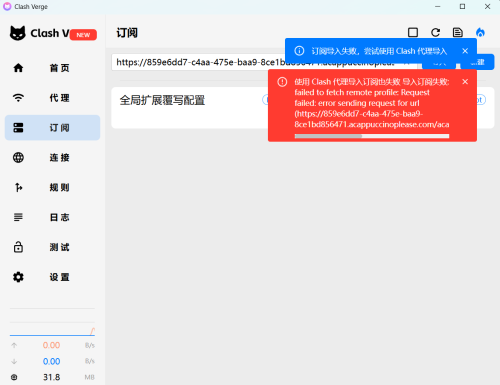Screen dimensions: 500x385
Task: Click the progress bar in the red notification
Action: [x=372, y=136]
